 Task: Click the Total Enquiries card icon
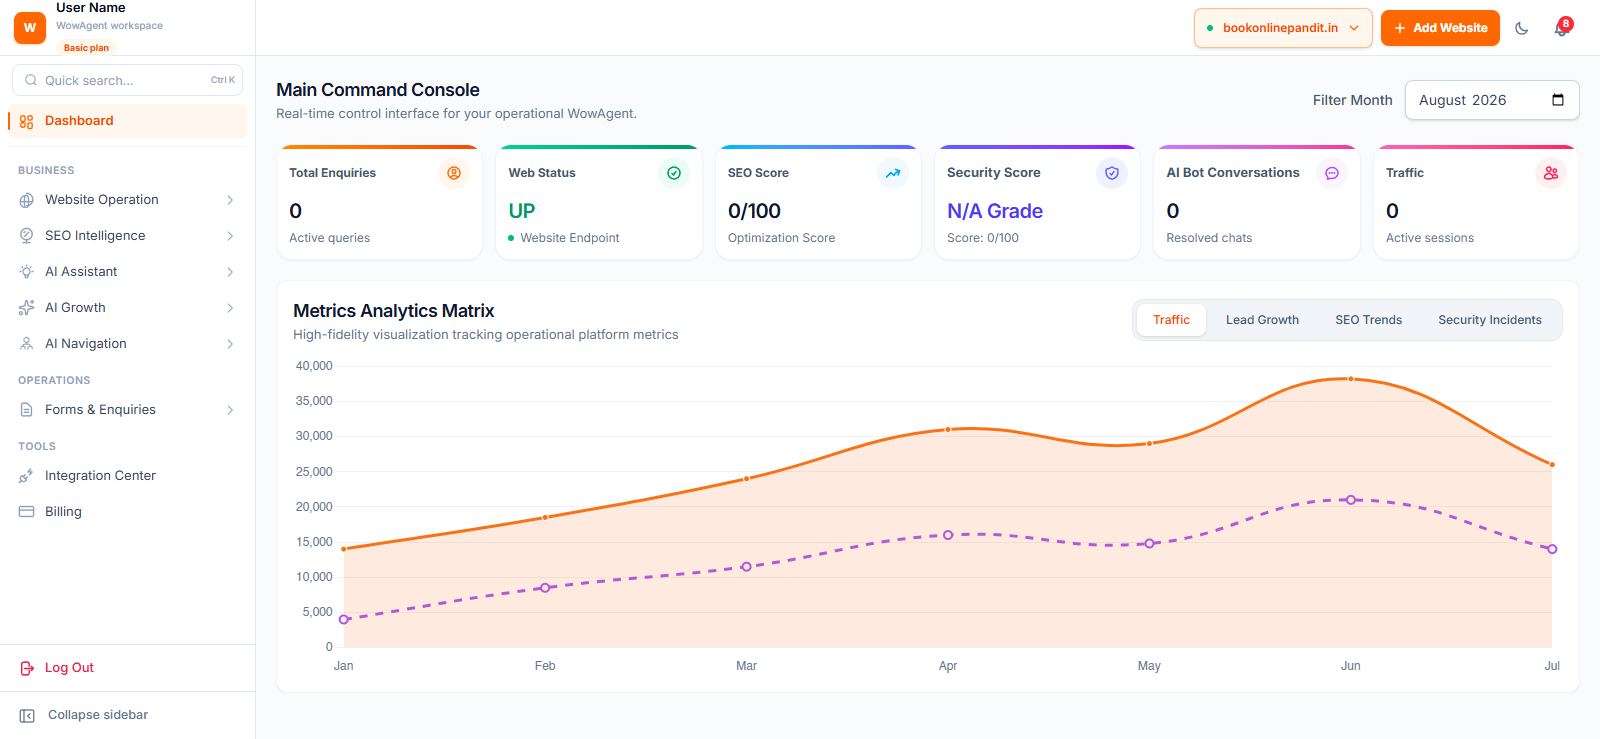coord(454,173)
